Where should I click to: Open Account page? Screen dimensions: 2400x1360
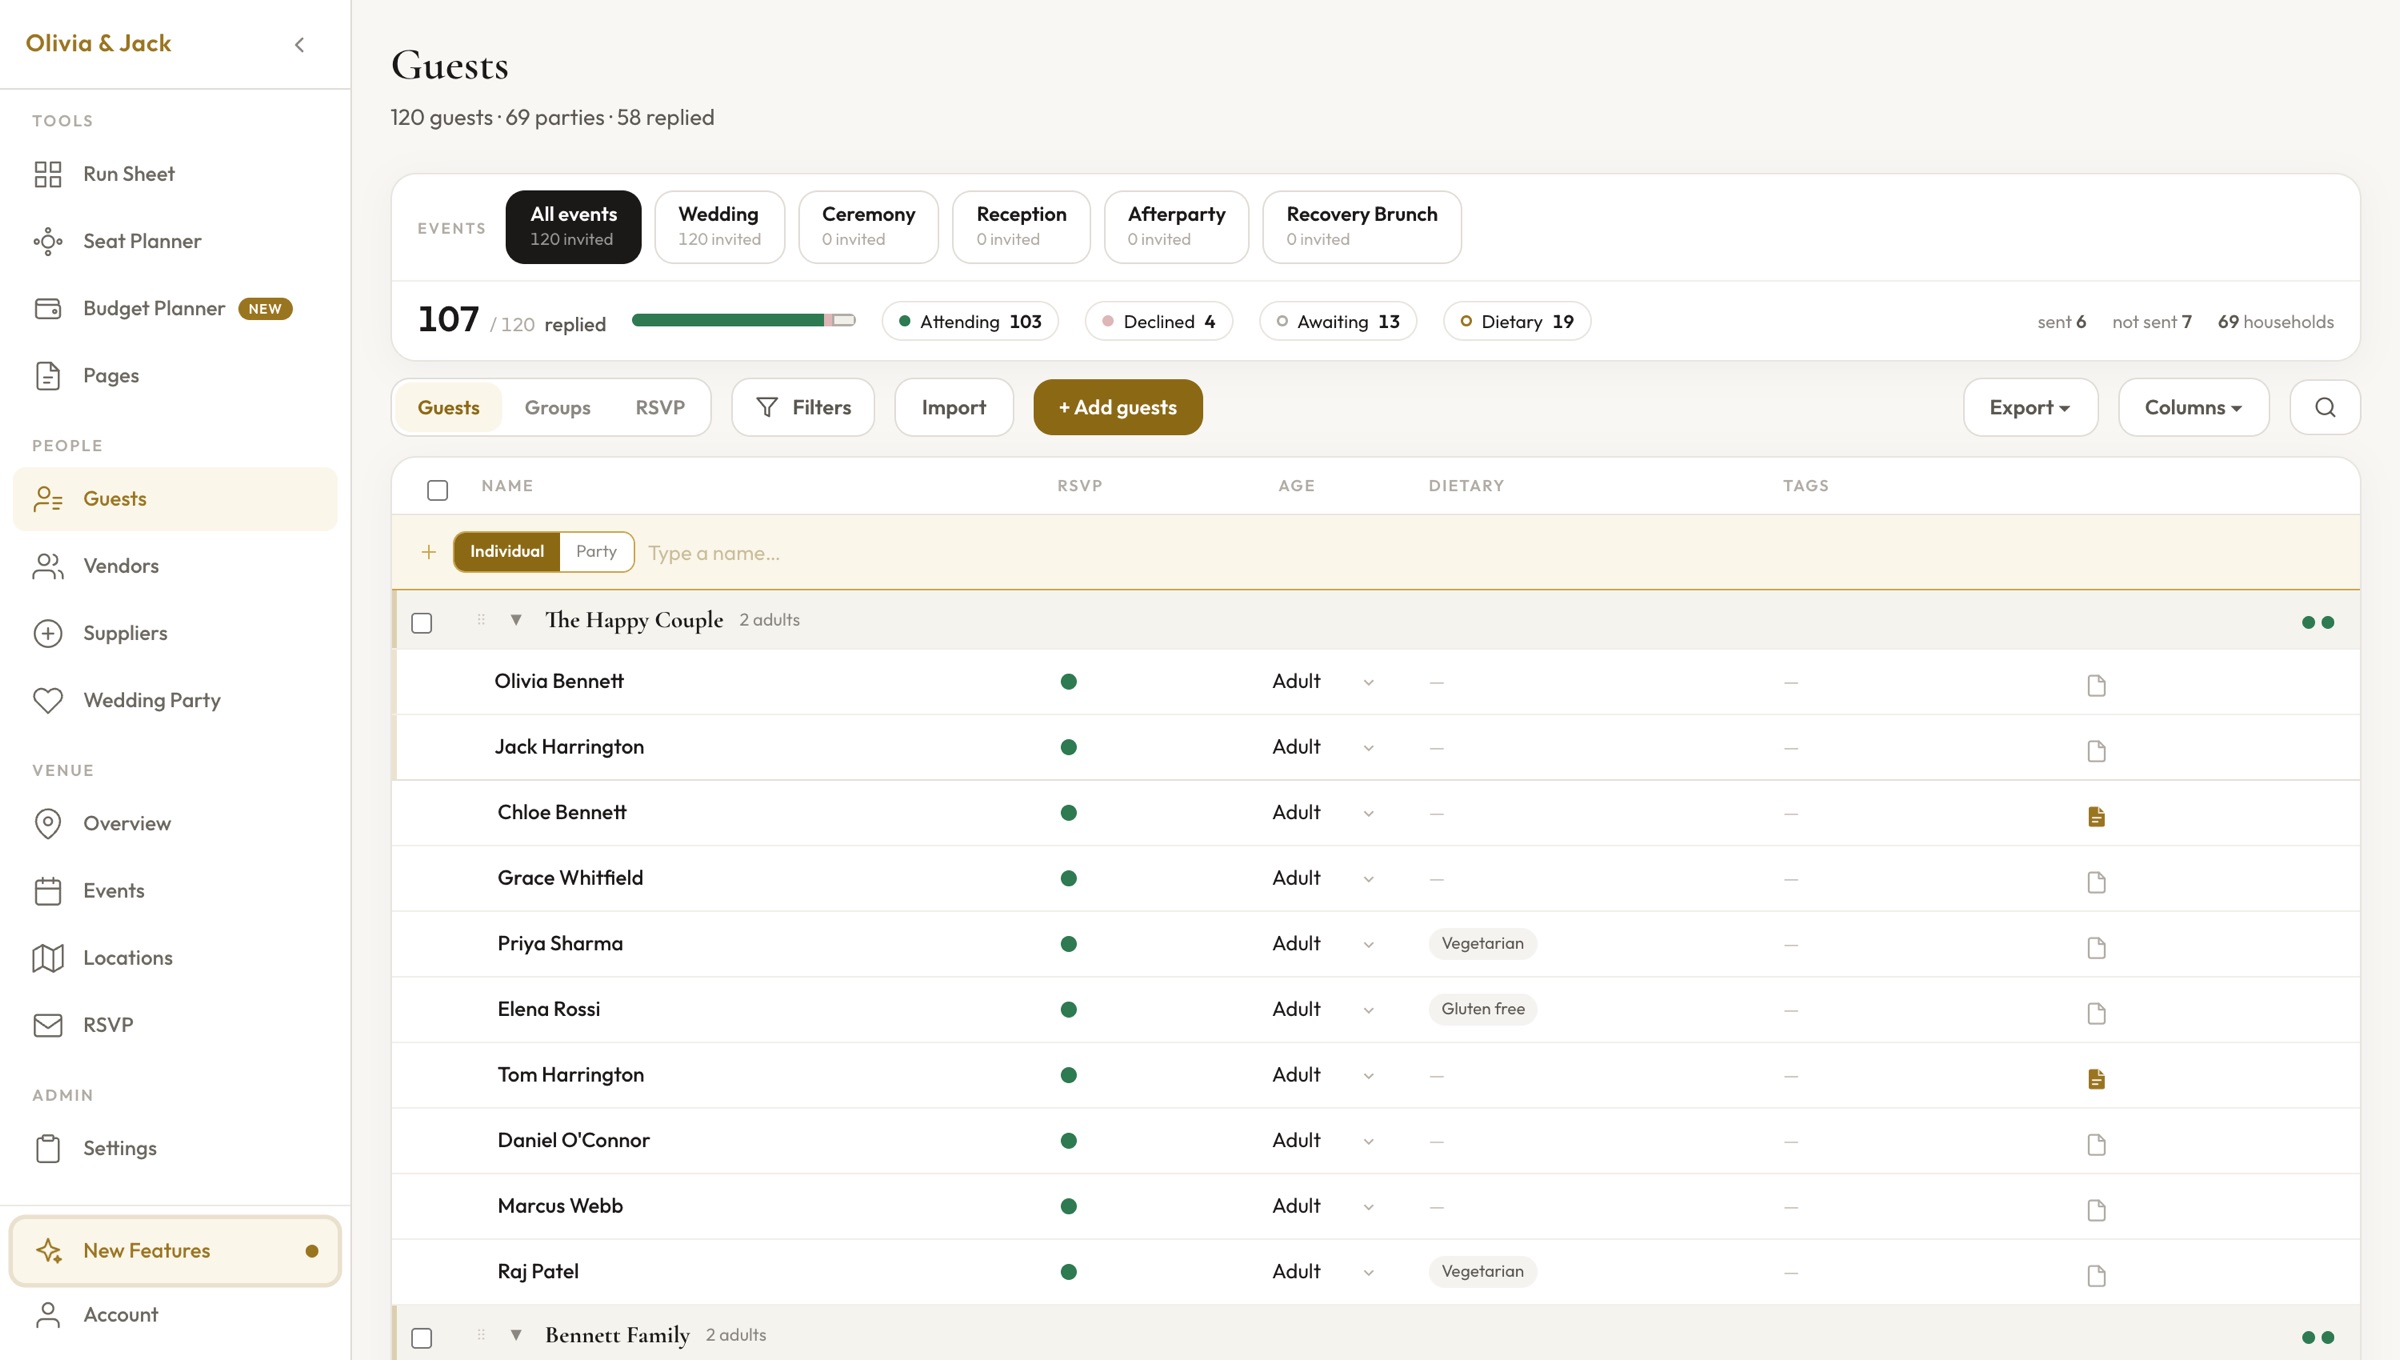point(175,1314)
